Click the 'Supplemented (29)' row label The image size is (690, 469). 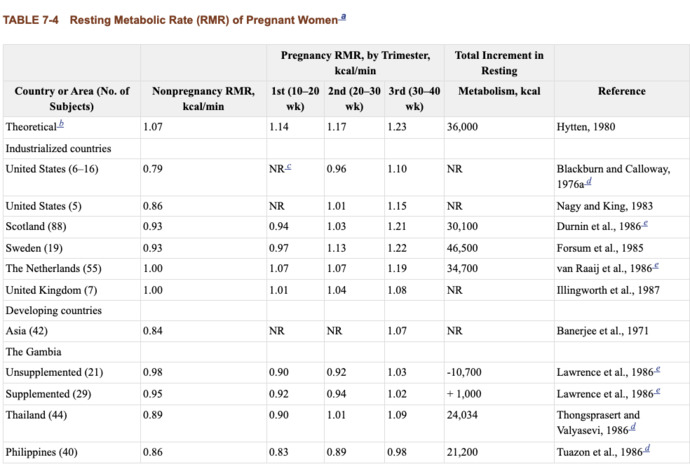pos(49,394)
